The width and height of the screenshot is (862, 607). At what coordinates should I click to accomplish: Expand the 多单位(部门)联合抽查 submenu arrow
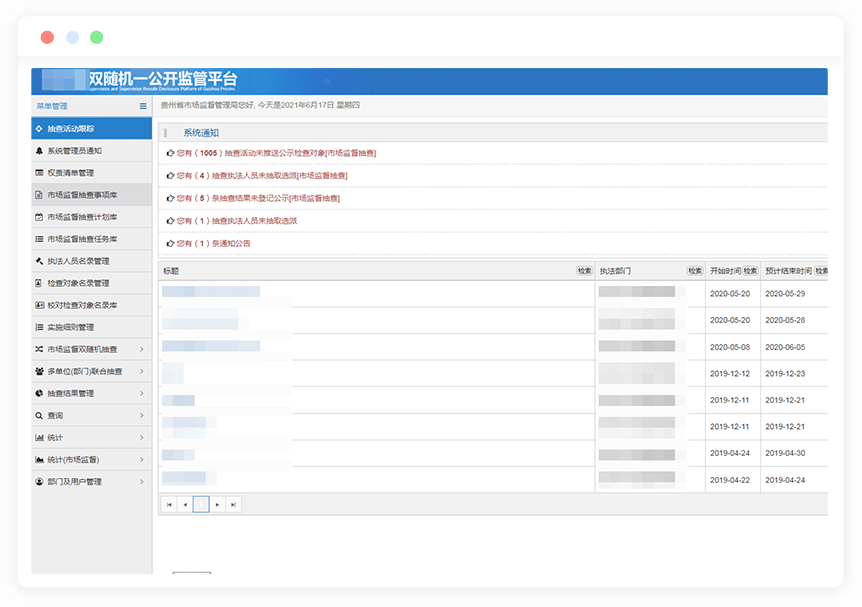coord(142,371)
